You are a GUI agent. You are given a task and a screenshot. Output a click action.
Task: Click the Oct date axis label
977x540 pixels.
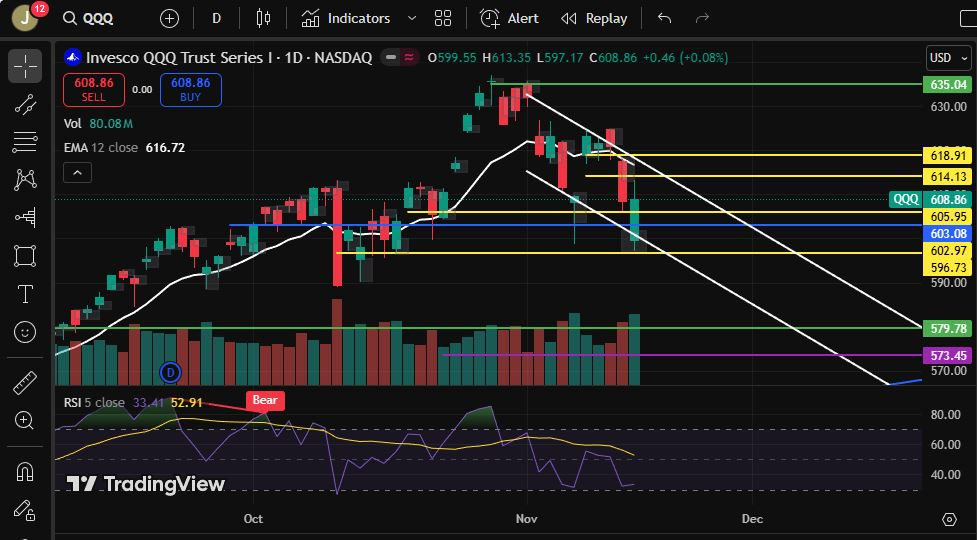tap(253, 519)
